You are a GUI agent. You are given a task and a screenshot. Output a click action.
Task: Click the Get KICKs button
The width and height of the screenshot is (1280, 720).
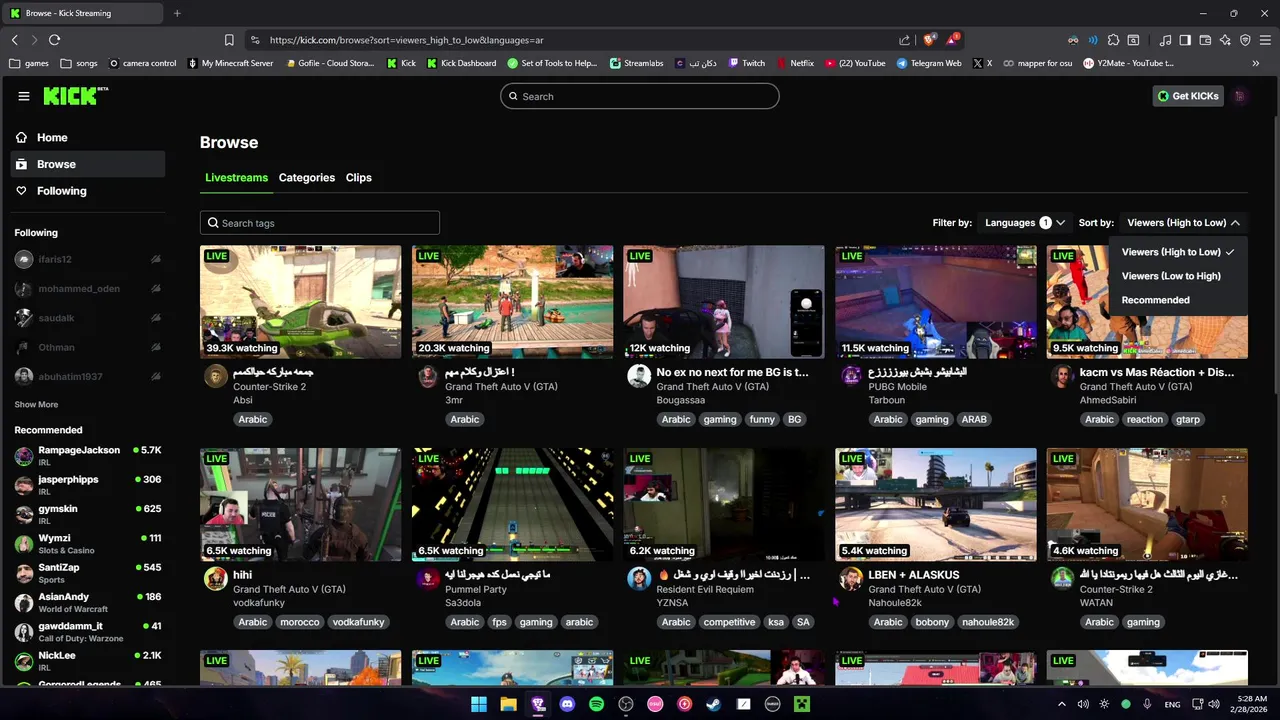(1188, 96)
